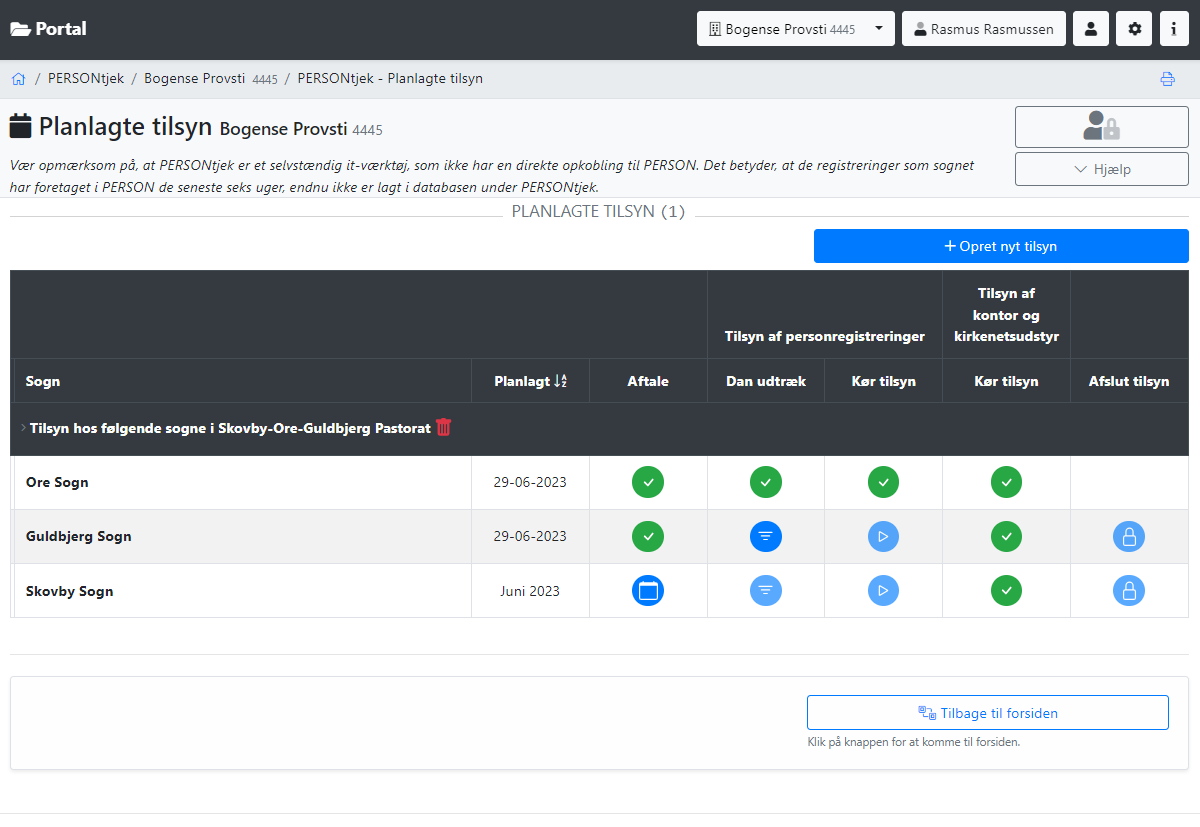Screen dimensions: 1200x827
Task: Click Skovby Sogn Dan udtræk filter icon
Action: [x=766, y=591]
